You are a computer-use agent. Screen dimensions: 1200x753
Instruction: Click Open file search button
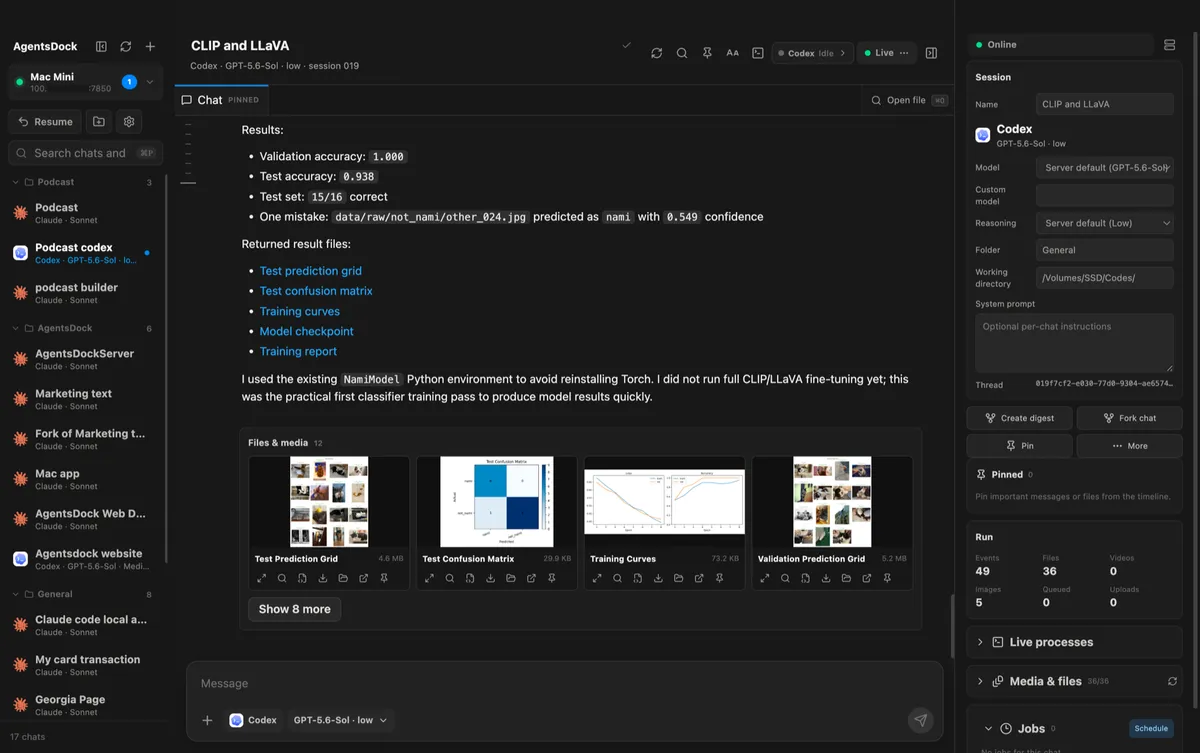coord(908,100)
